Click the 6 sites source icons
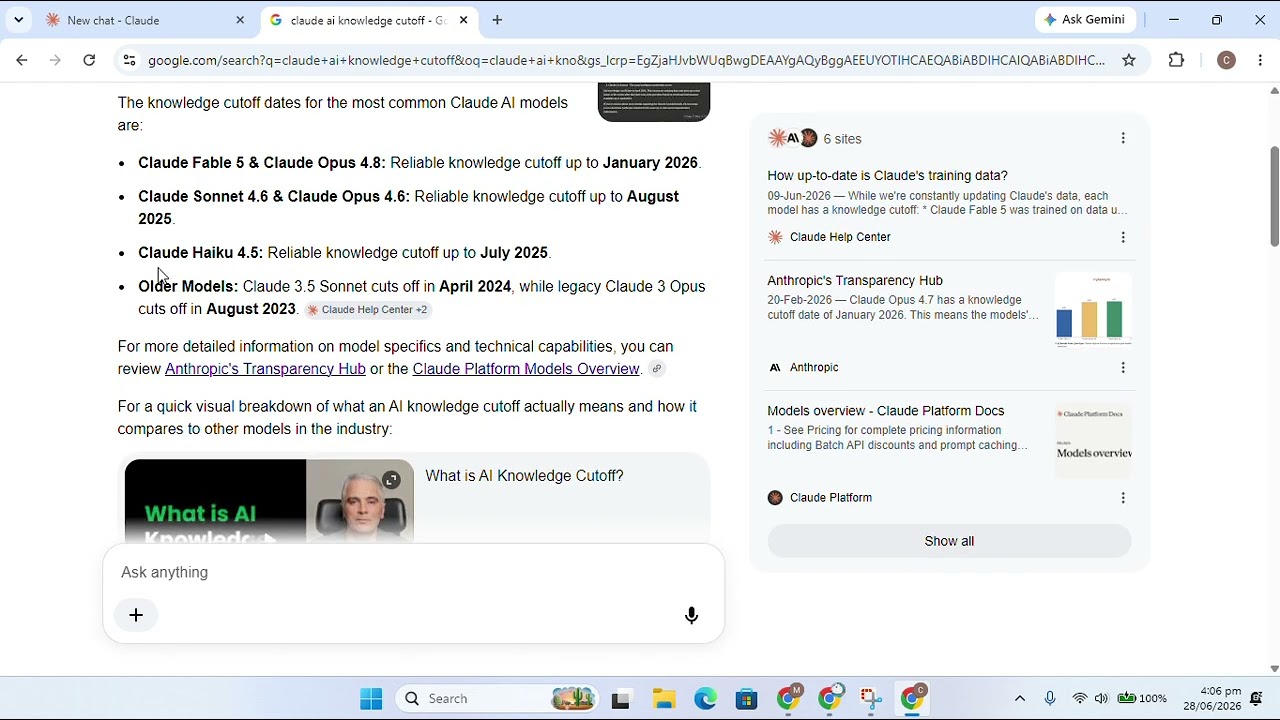 [793, 138]
